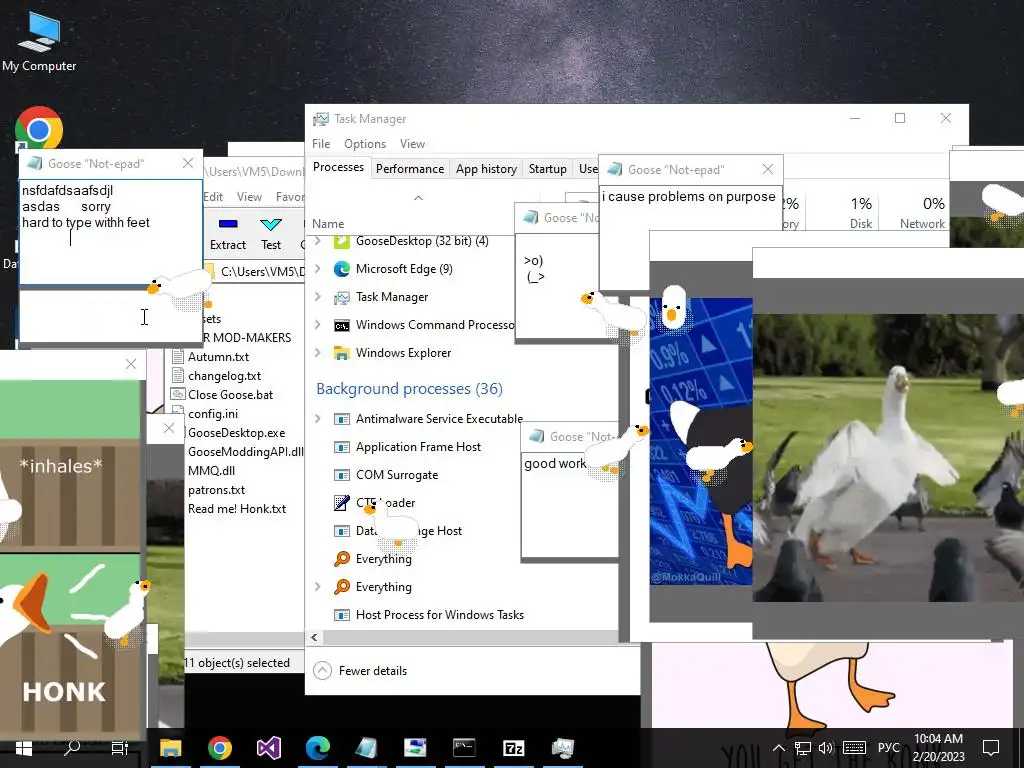The height and width of the screenshot is (768, 1024).
Task: Select GooseDesktop.exe in the file list
Action: (236, 432)
